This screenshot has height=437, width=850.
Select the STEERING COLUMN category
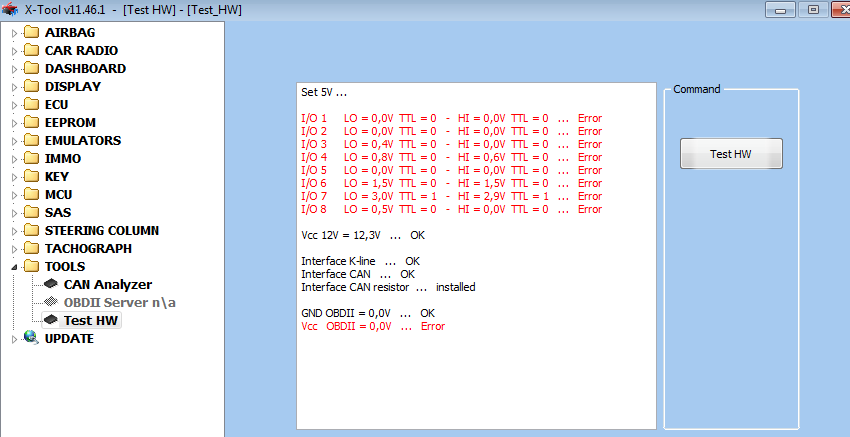[102, 230]
